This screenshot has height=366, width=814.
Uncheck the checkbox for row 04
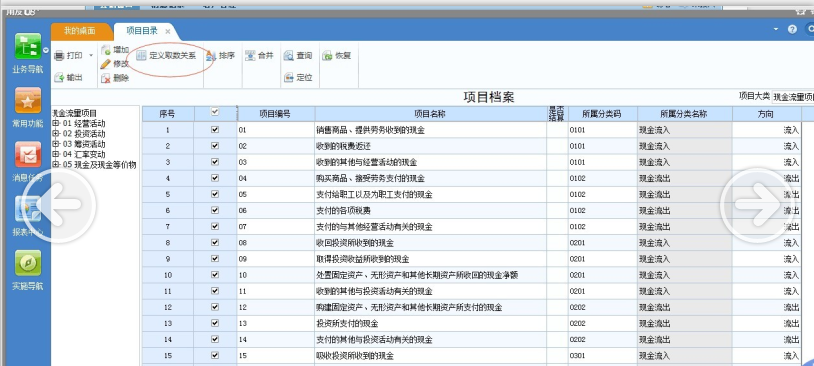215,178
